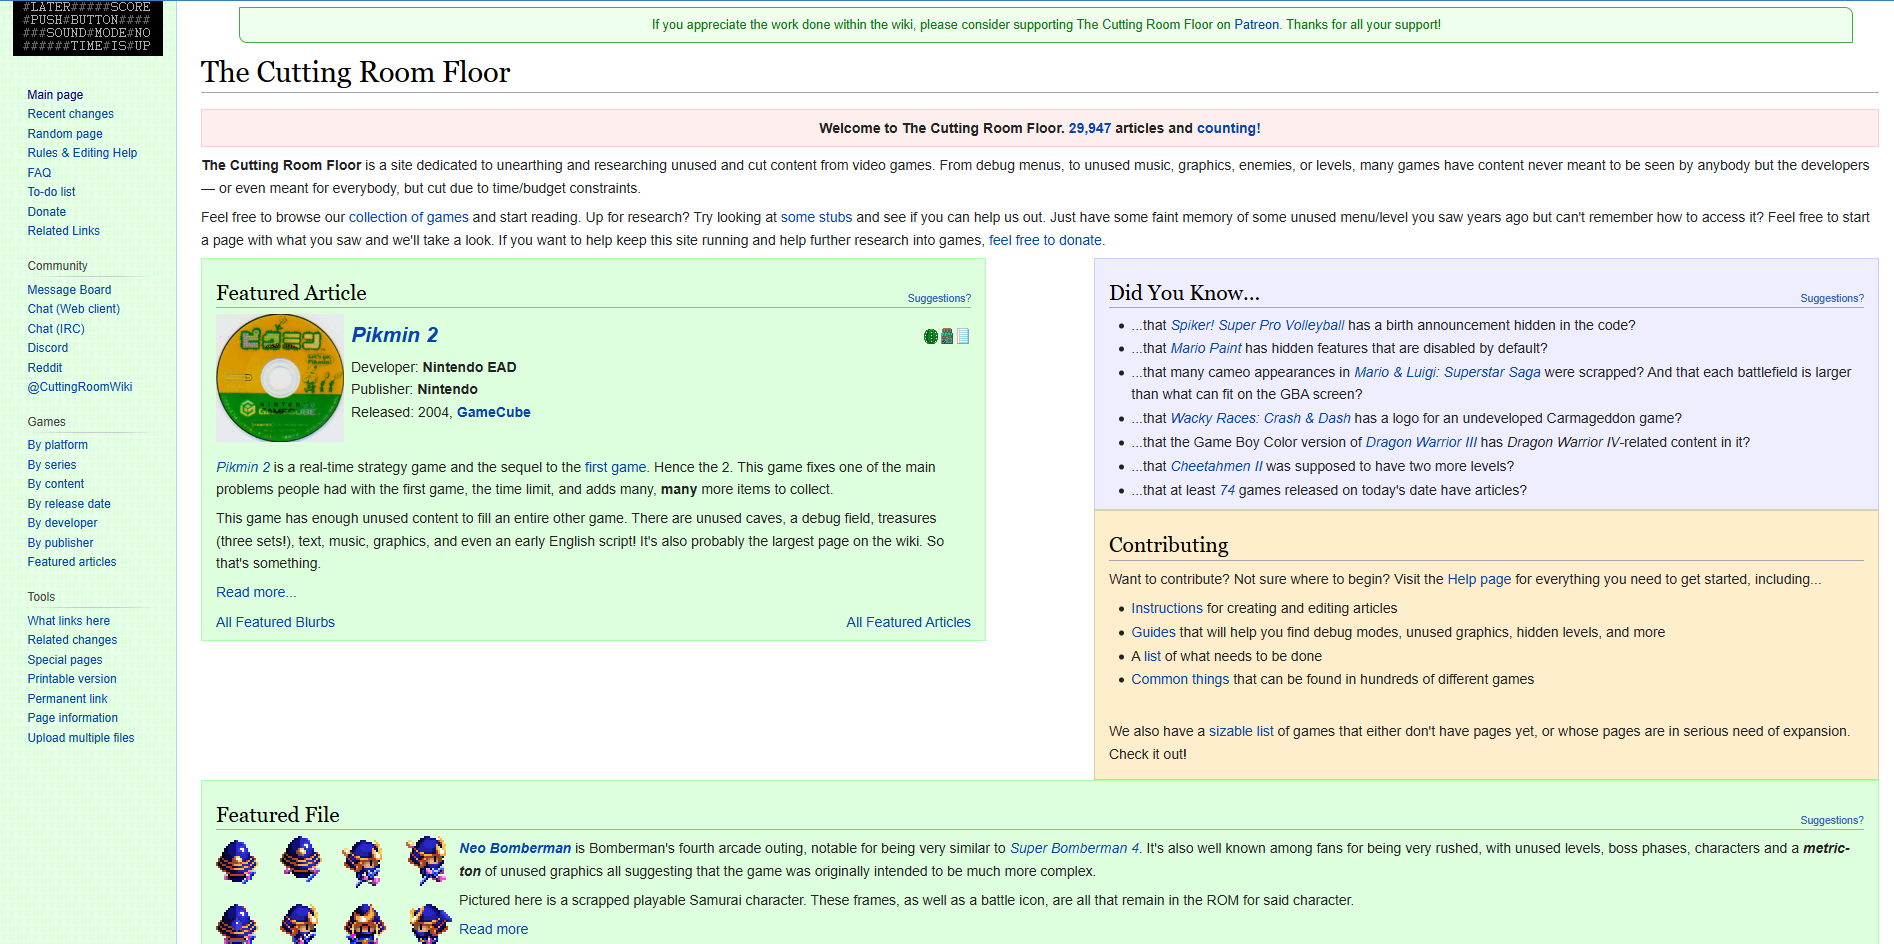Viewport: 1894px width, 944px height.
Task: Browse games By content
Action: pyautogui.click(x=56, y=484)
